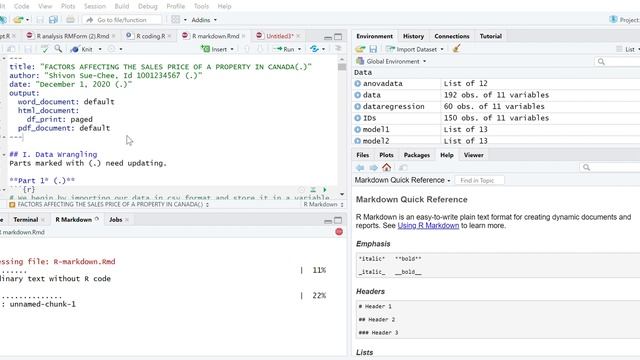Stop the rendering with red stop icon
The width and height of the screenshot is (640, 360).
pos(339,232)
